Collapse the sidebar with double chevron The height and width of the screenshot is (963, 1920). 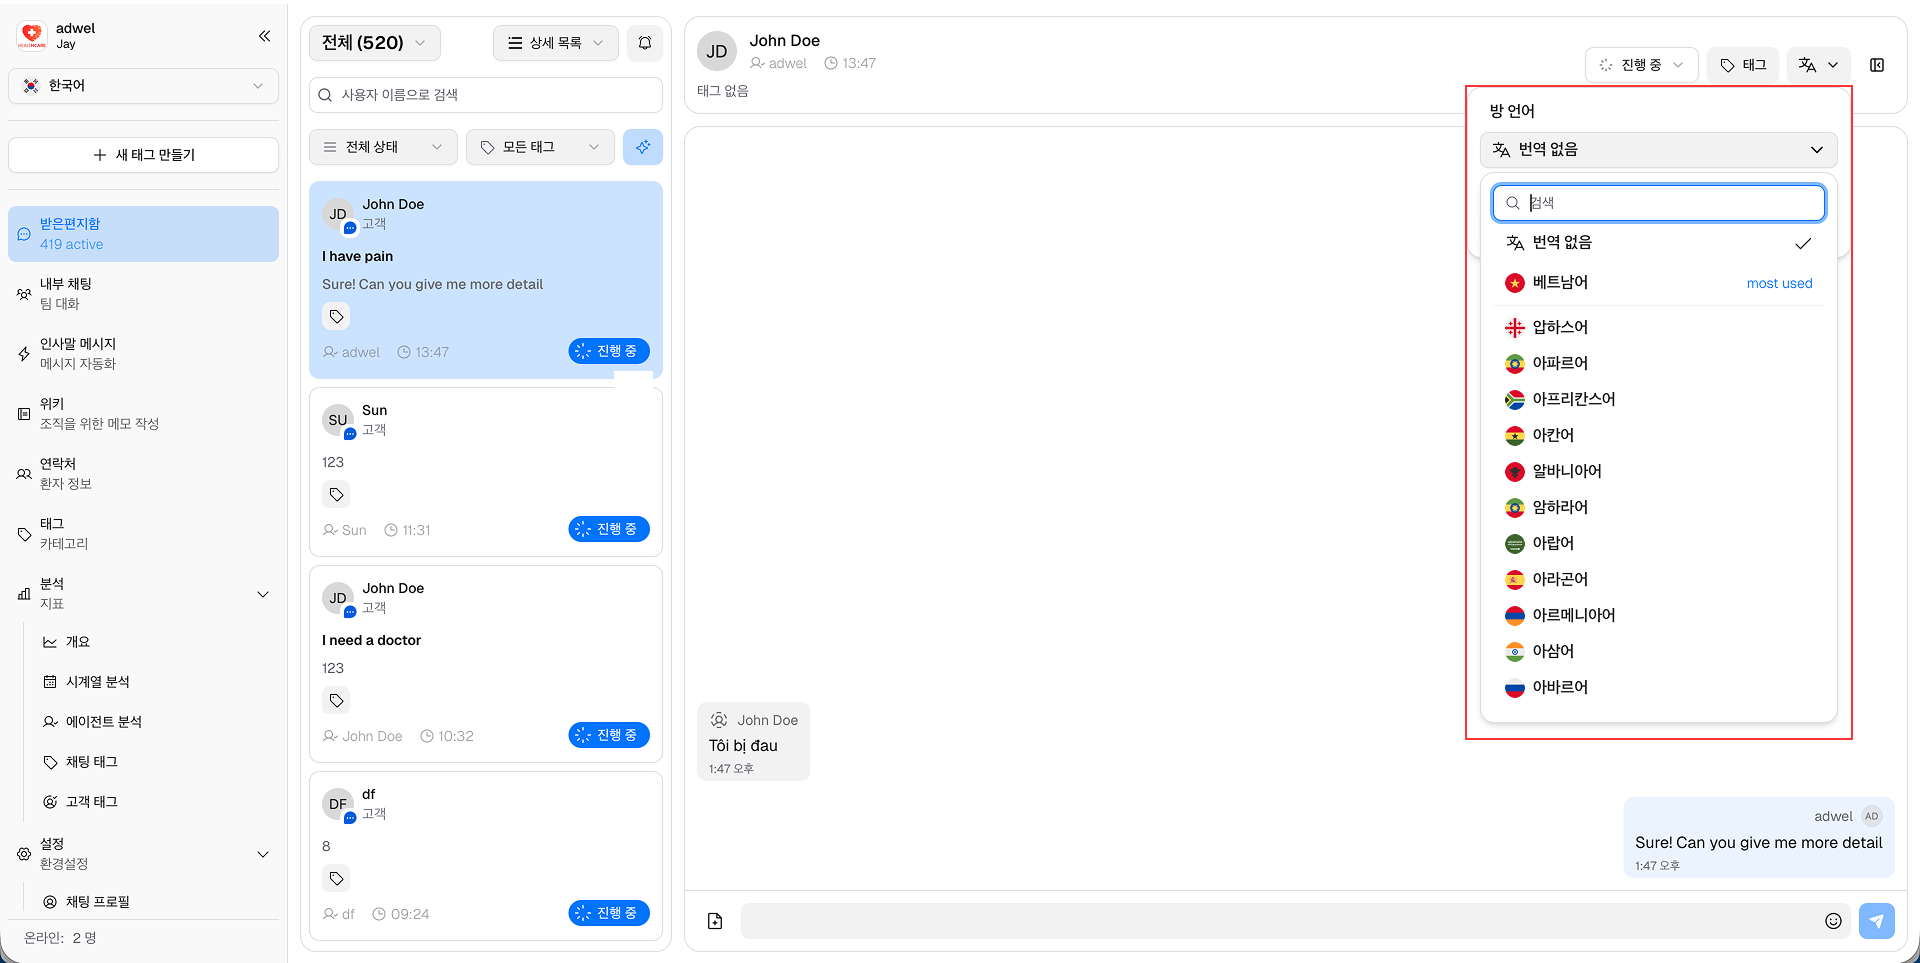coord(264,36)
